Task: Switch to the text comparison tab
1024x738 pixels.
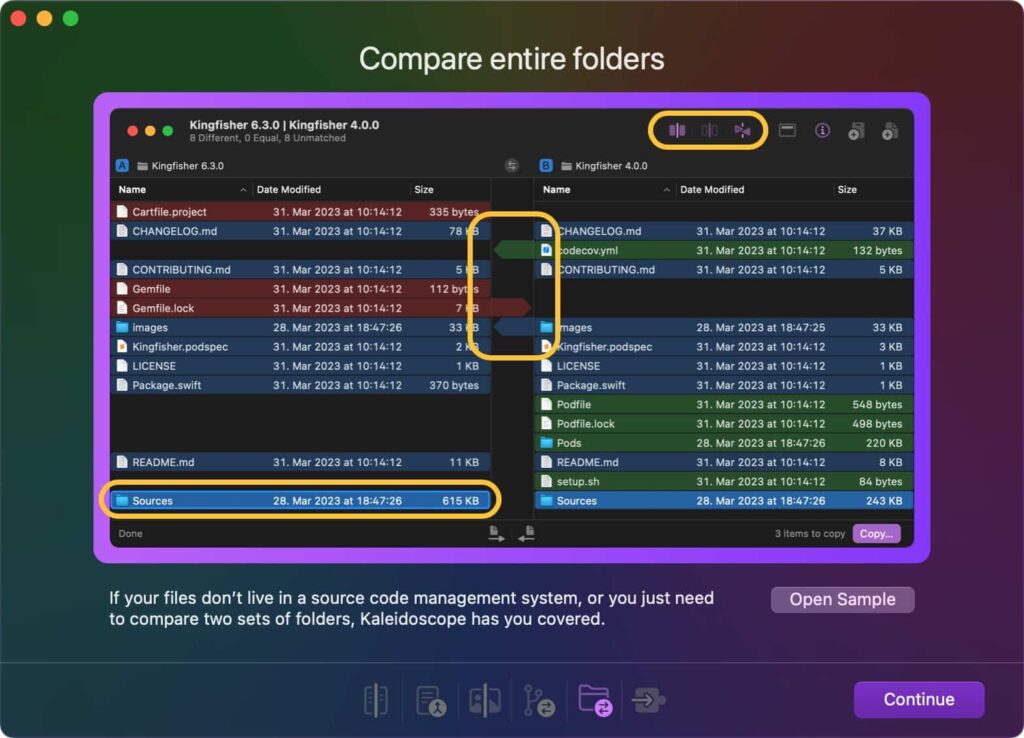Action: click(x=376, y=700)
